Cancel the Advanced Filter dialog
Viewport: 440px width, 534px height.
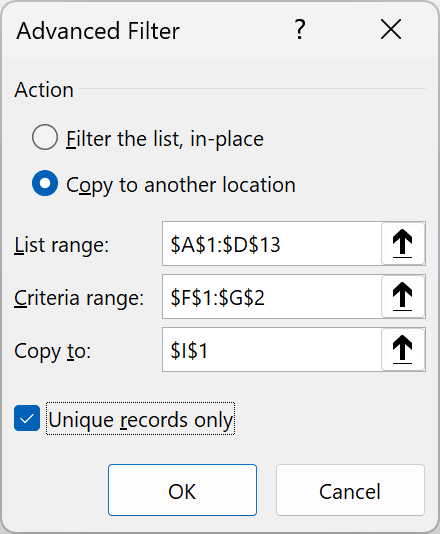pos(350,490)
